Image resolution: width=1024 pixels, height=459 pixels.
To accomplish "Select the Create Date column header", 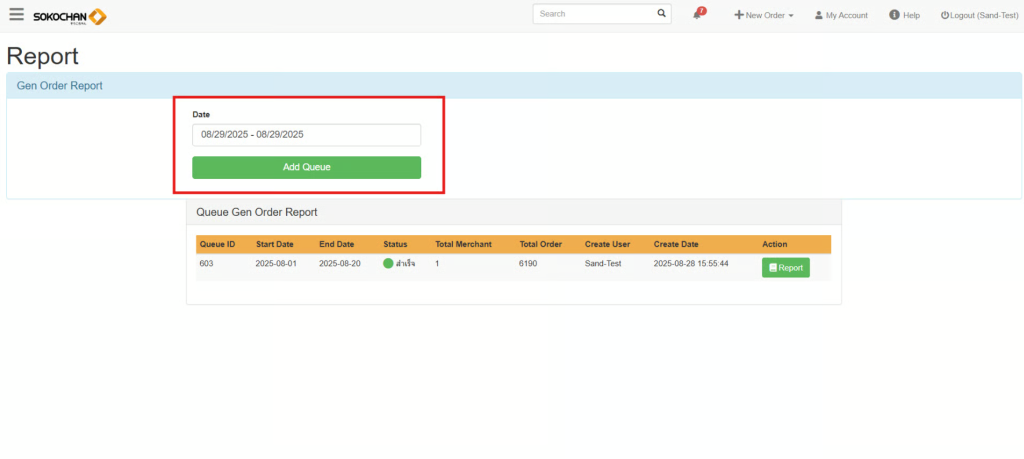I will tap(676, 244).
